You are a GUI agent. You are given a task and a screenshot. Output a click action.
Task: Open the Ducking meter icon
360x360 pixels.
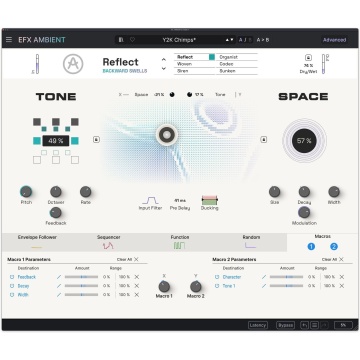pyautogui.click(x=210, y=200)
